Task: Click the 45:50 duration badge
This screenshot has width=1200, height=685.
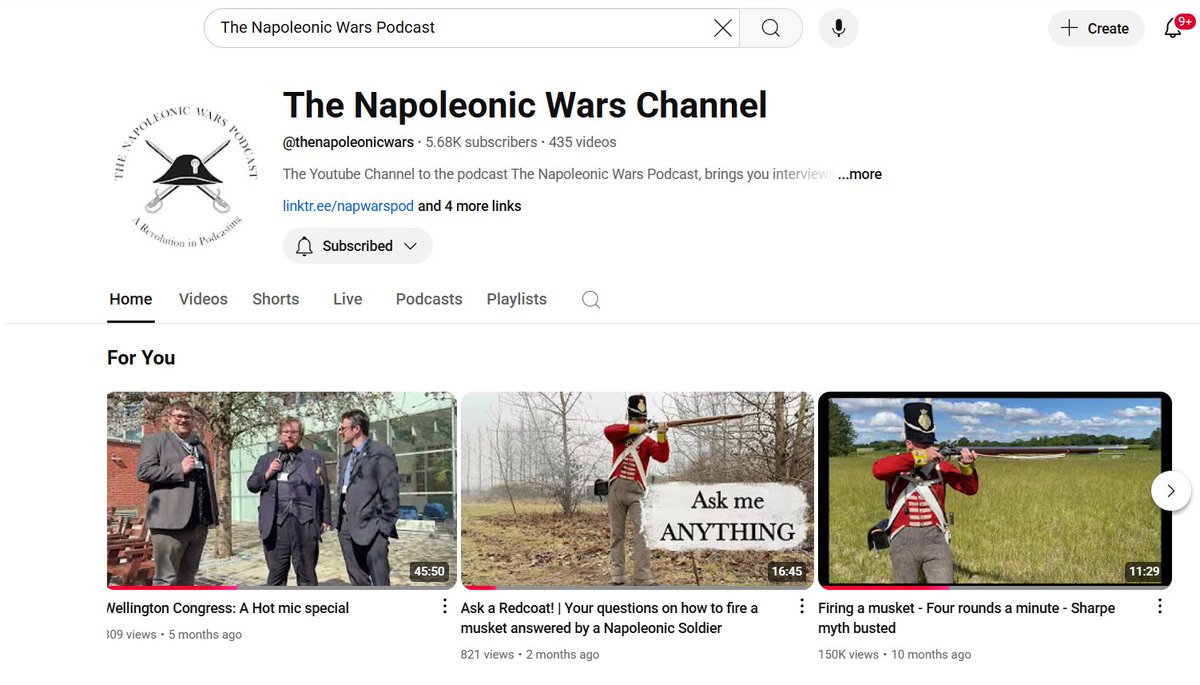Action: click(x=429, y=572)
